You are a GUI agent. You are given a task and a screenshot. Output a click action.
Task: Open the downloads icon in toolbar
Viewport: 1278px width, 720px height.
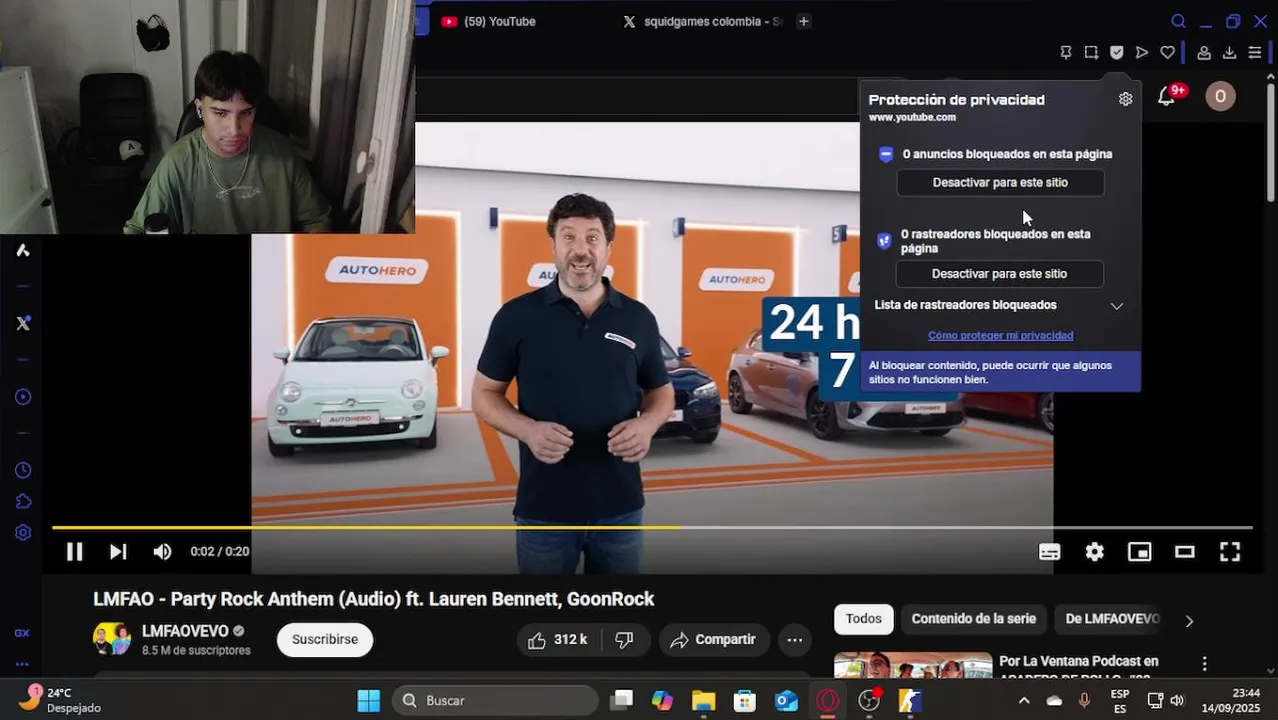[1230, 52]
